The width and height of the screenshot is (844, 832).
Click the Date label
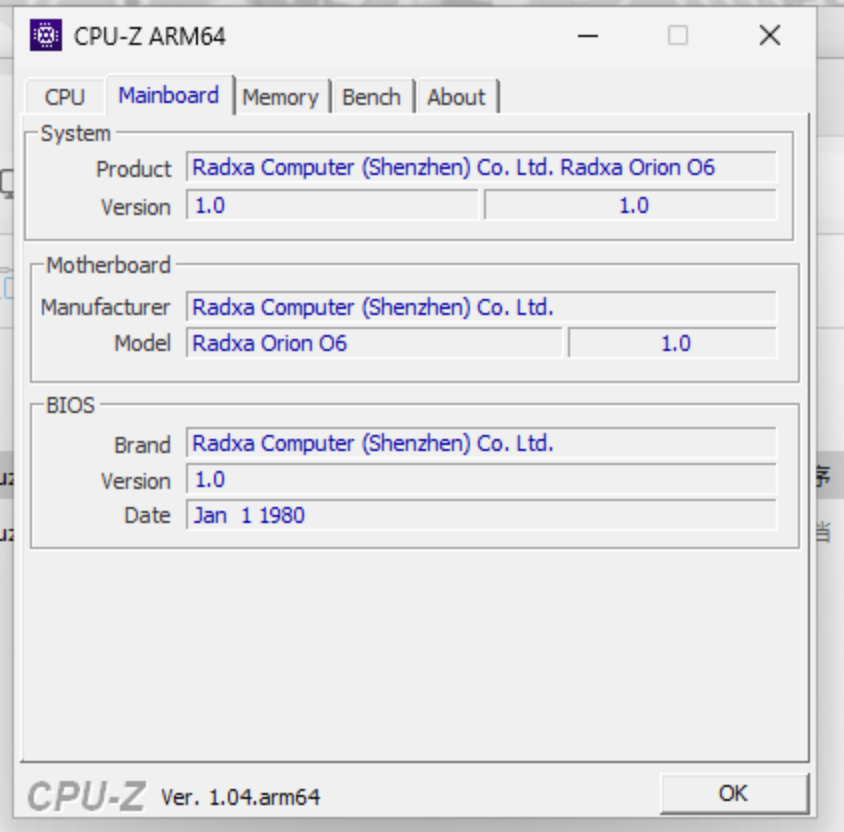point(147,516)
